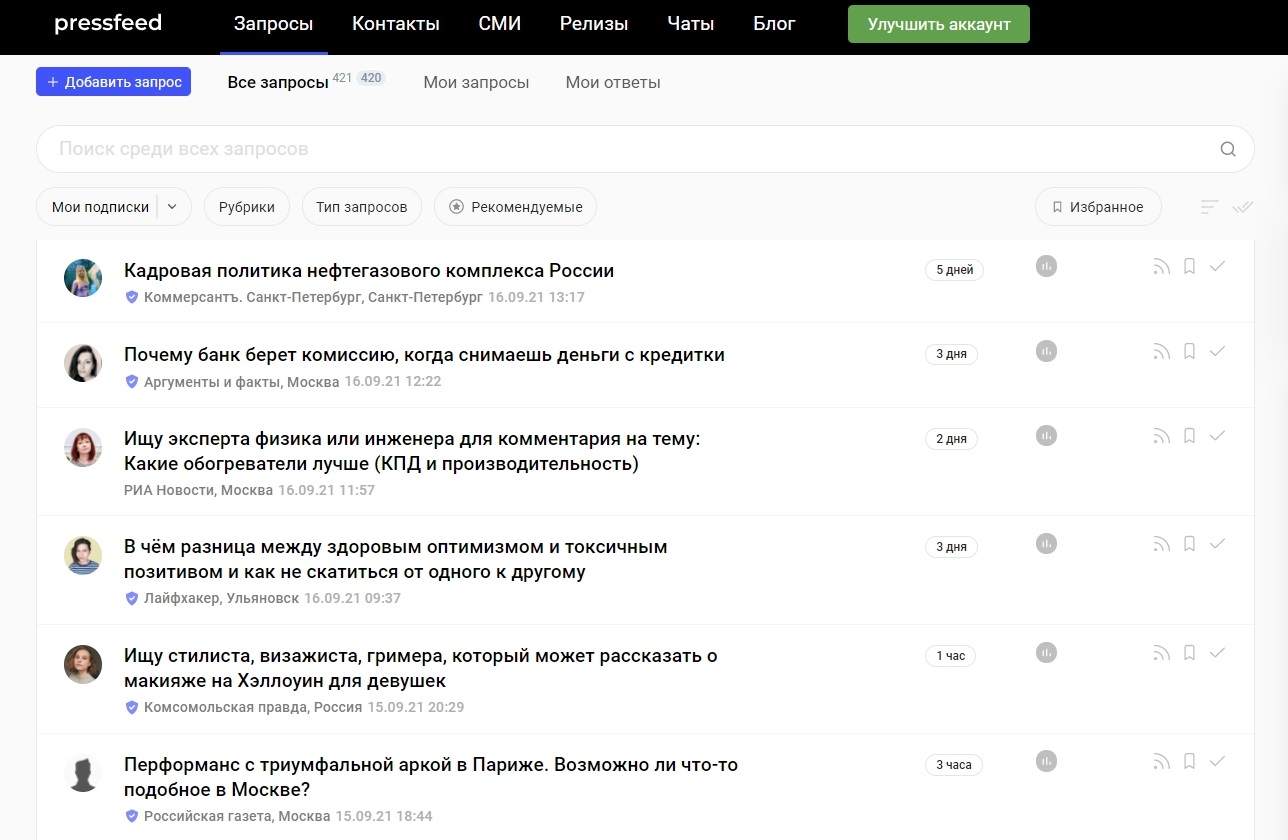Viewport: 1288px width, 840px height.
Task: Open request Кадровая политика нефтегазового комплекса России
Action: coord(369,270)
